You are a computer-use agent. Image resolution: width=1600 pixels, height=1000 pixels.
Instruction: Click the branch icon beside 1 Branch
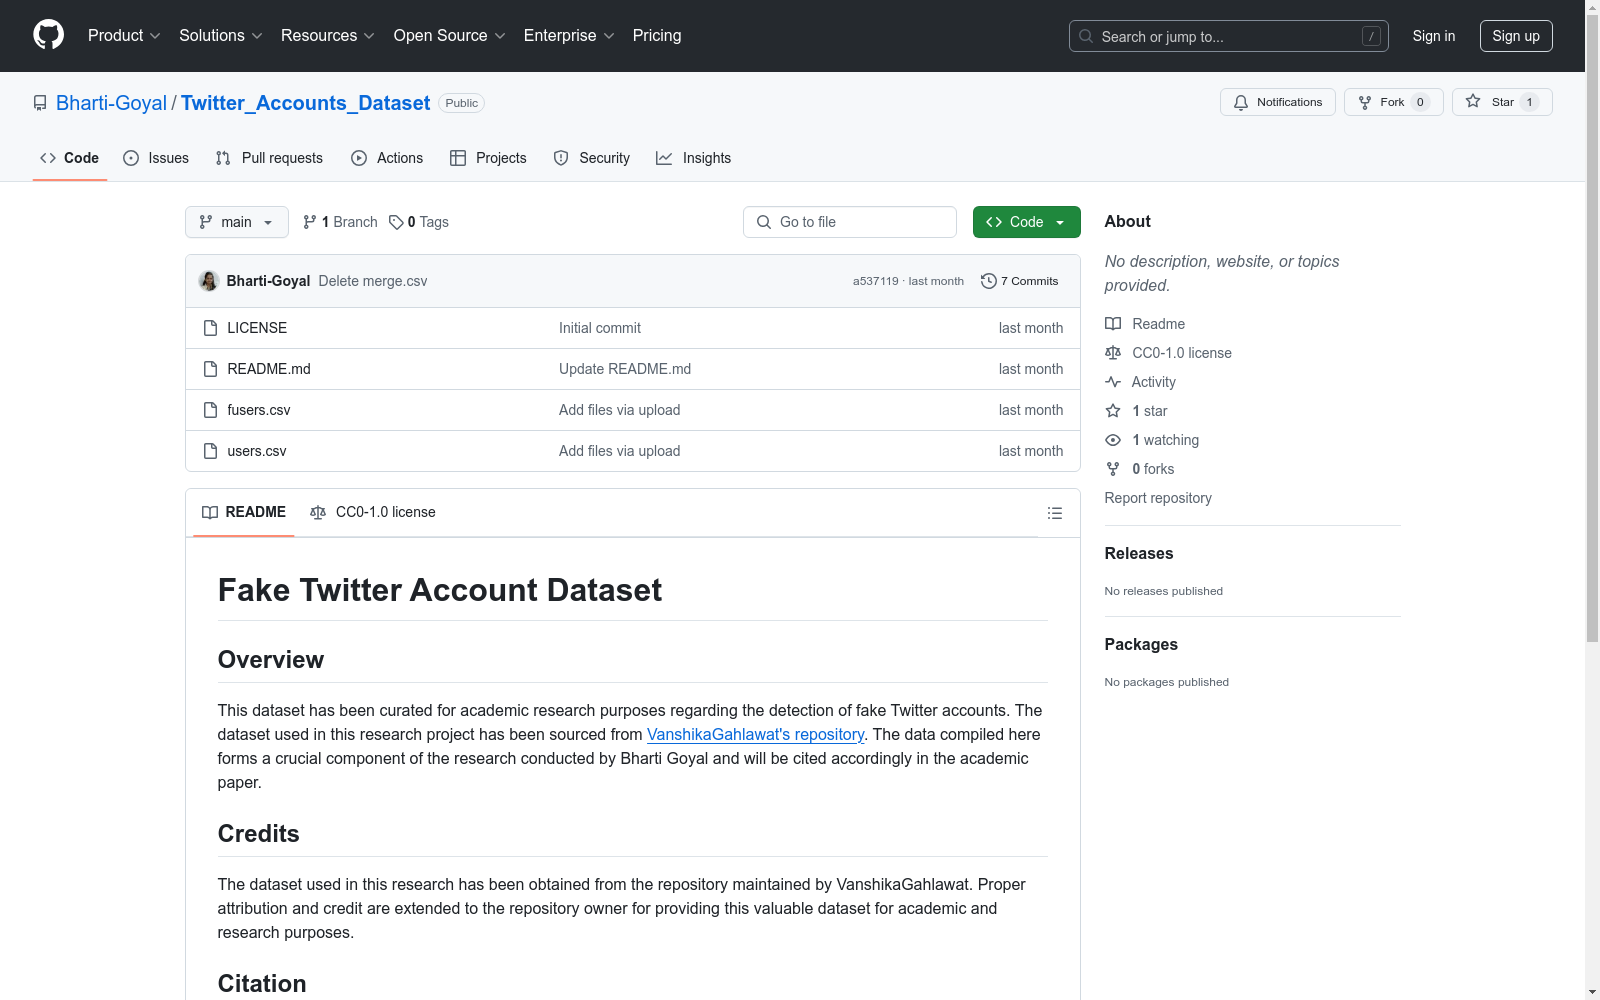pyautogui.click(x=310, y=222)
